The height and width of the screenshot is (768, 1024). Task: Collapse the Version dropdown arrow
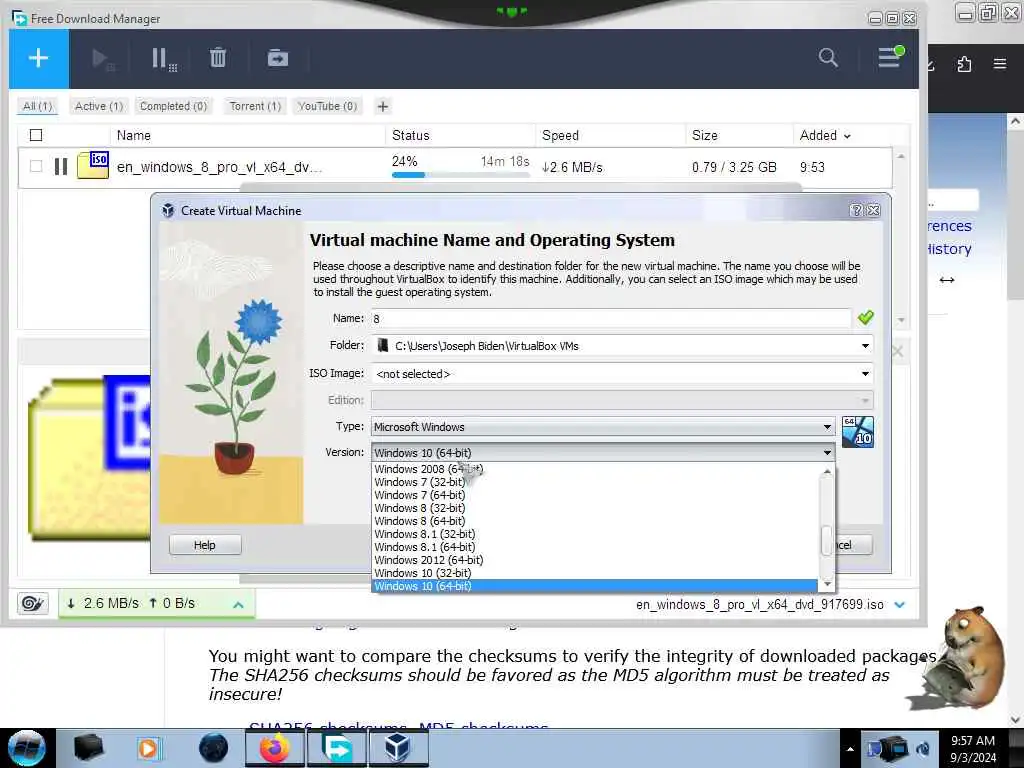point(827,453)
